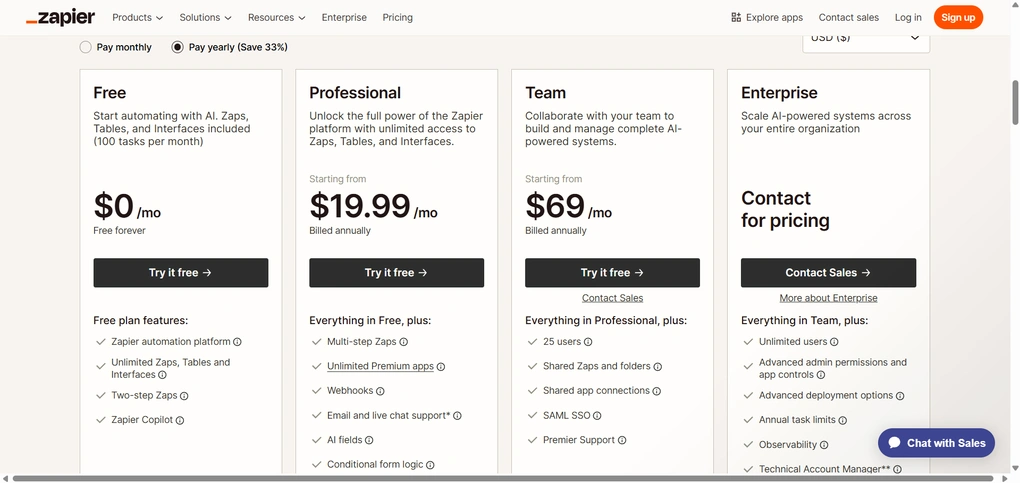Open the Chat with Sales widget

coord(936,443)
